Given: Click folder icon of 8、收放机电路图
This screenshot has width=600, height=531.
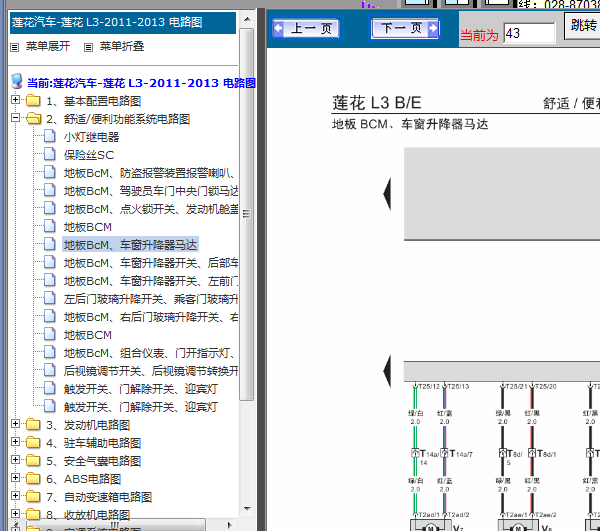Looking at the screenshot, I should coord(33,515).
